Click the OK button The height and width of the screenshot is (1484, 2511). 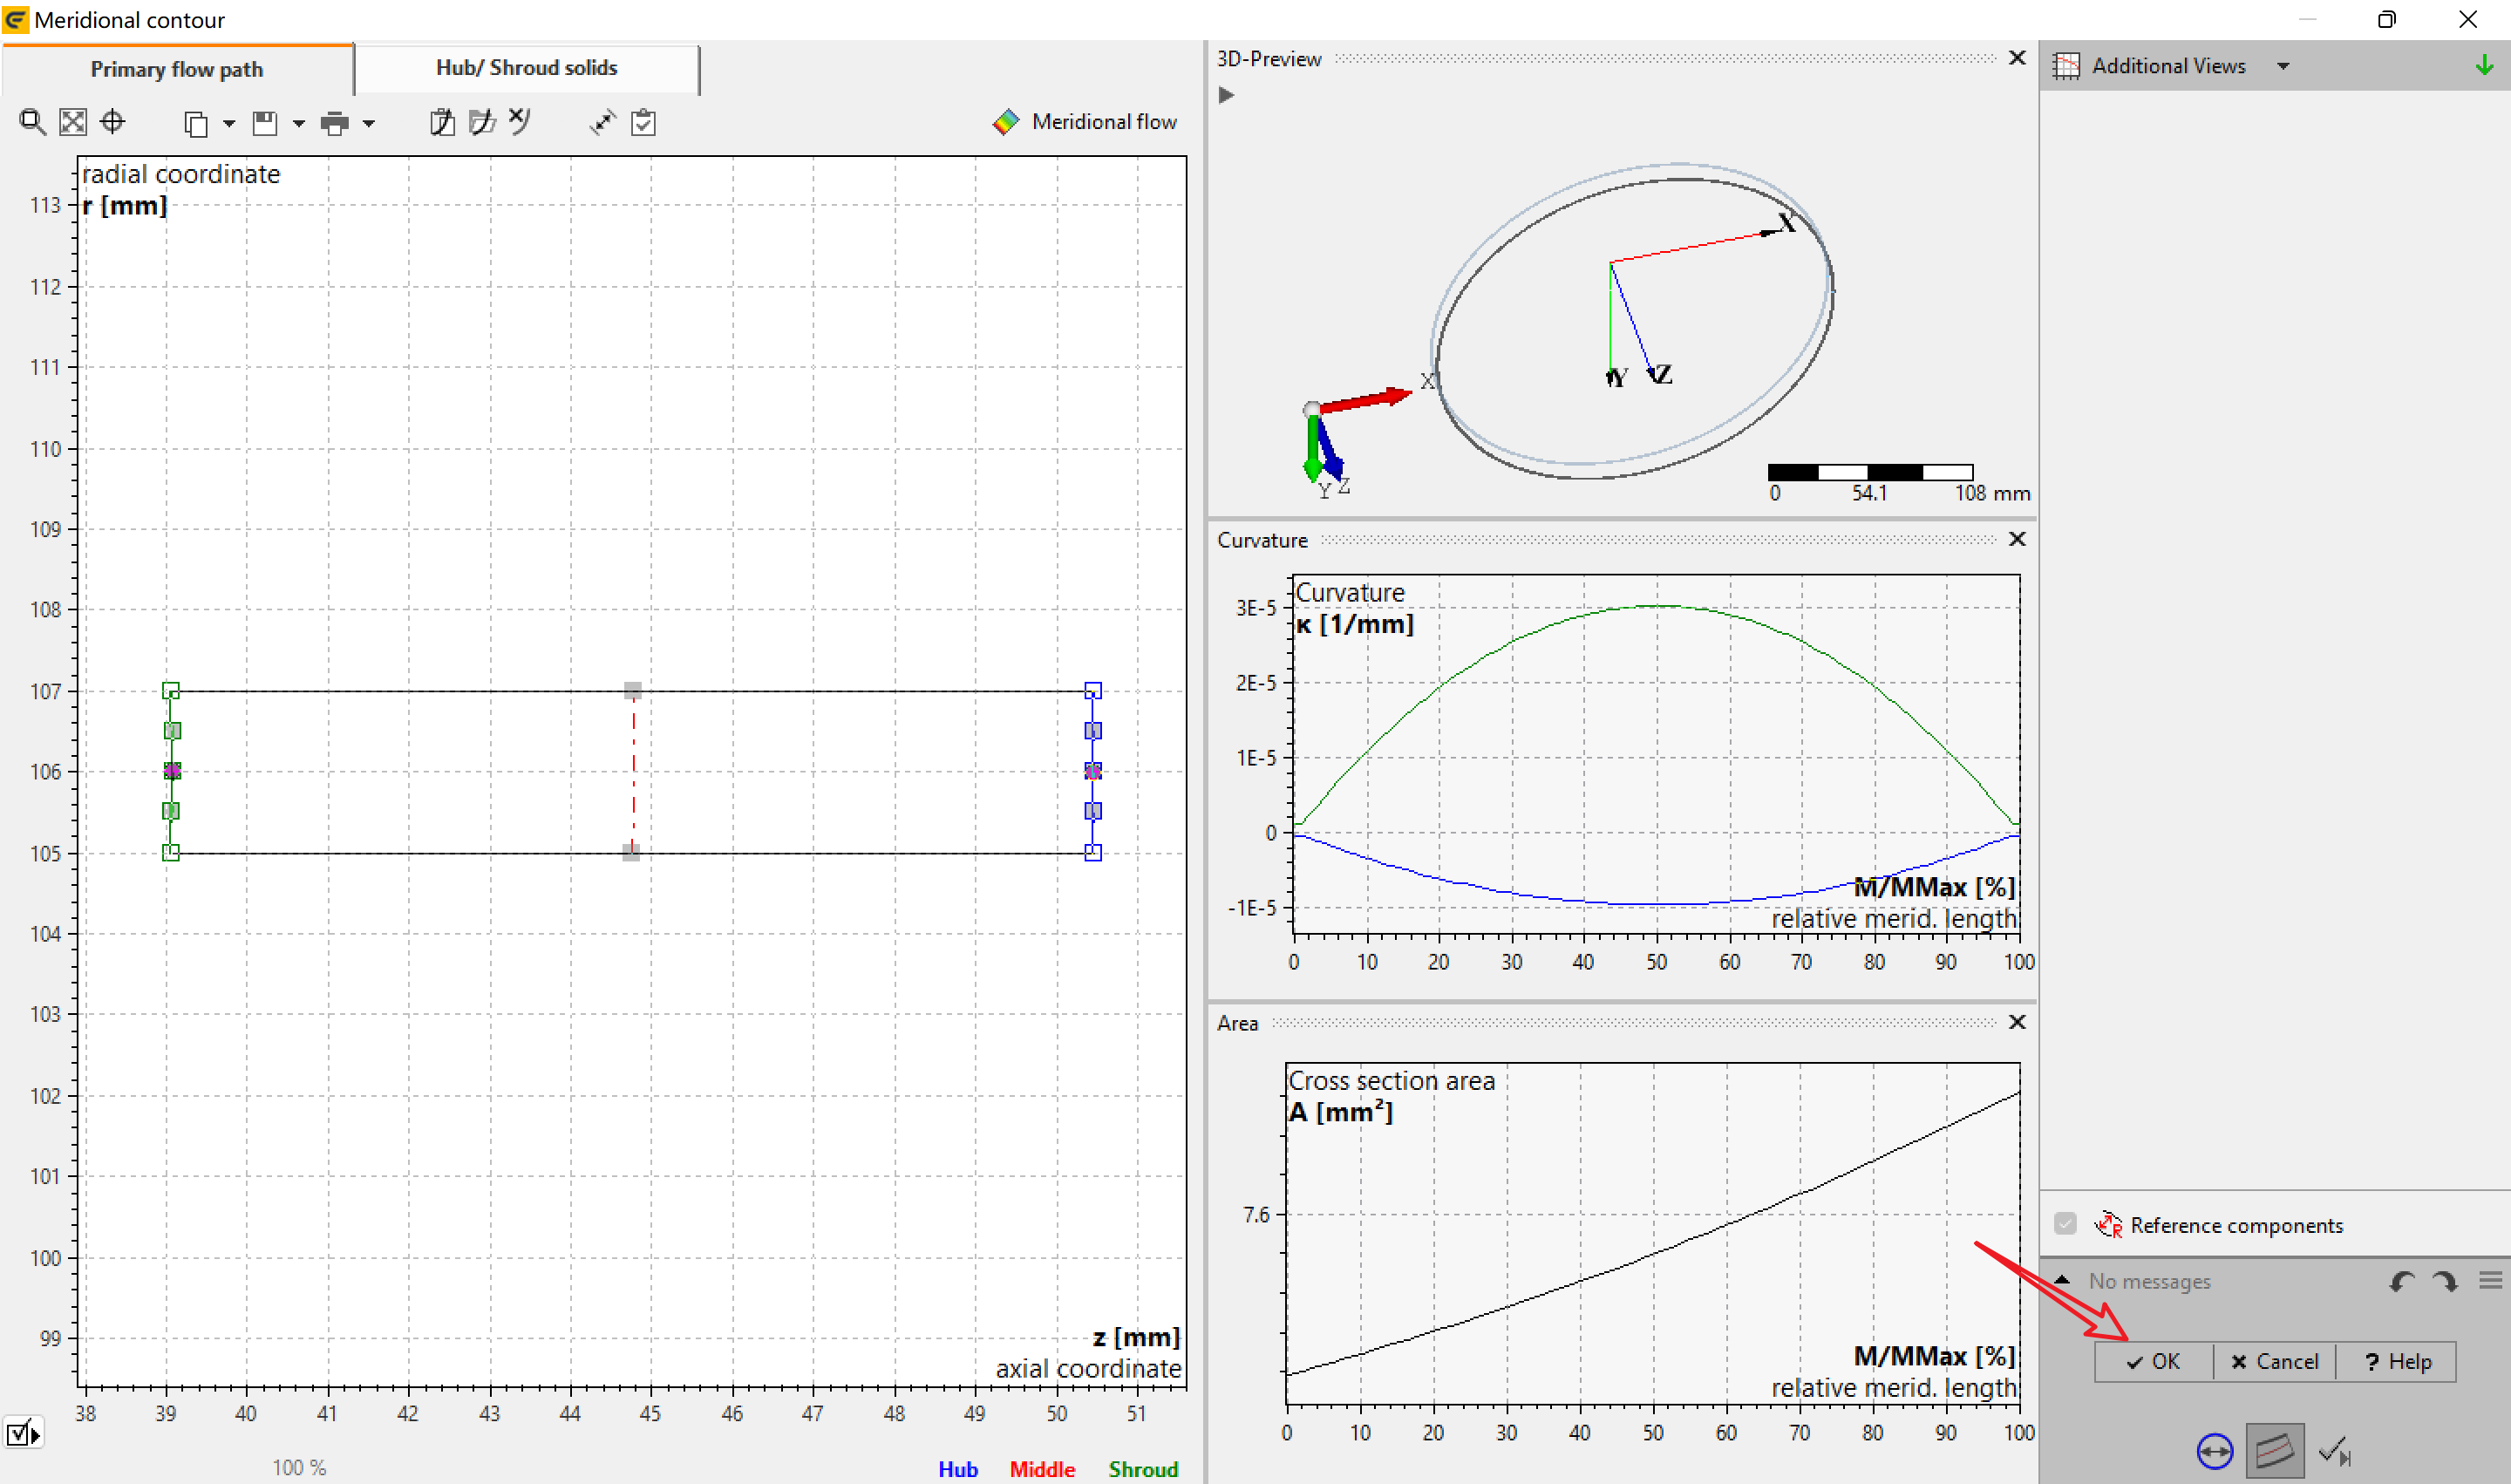2154,1361
